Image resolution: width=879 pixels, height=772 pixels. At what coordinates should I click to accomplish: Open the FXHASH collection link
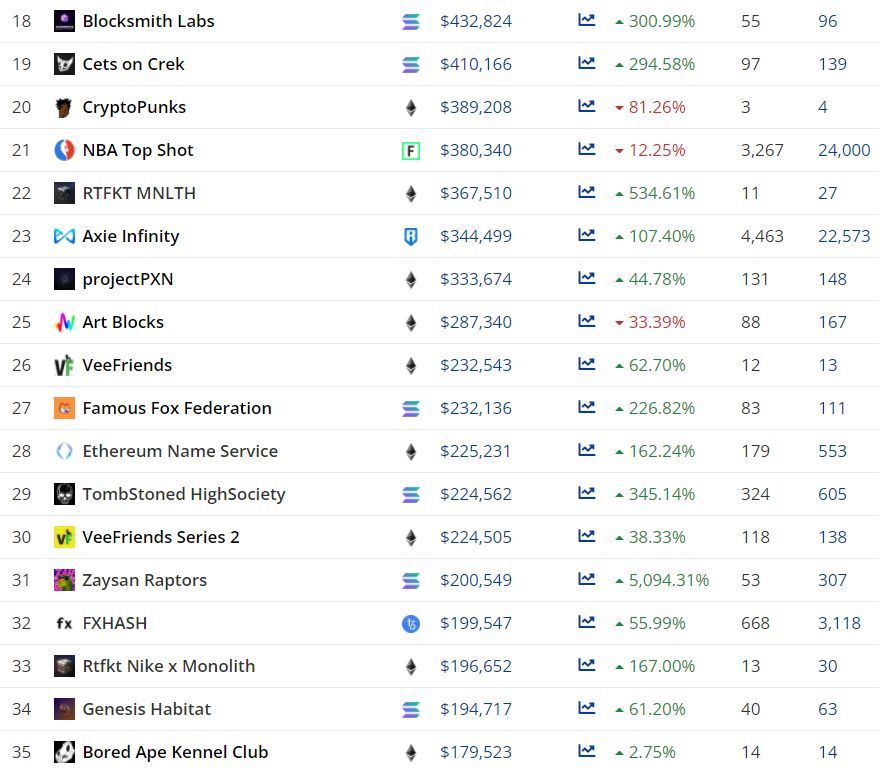click(115, 623)
